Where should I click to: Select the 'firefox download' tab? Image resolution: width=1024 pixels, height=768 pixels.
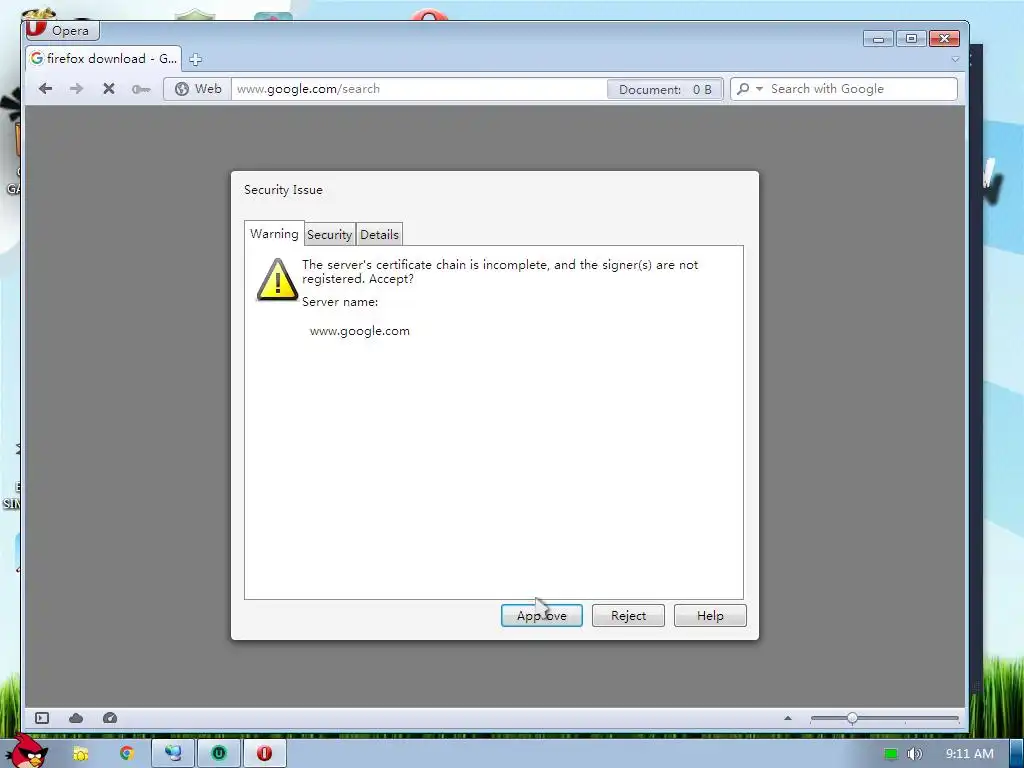[104, 59]
